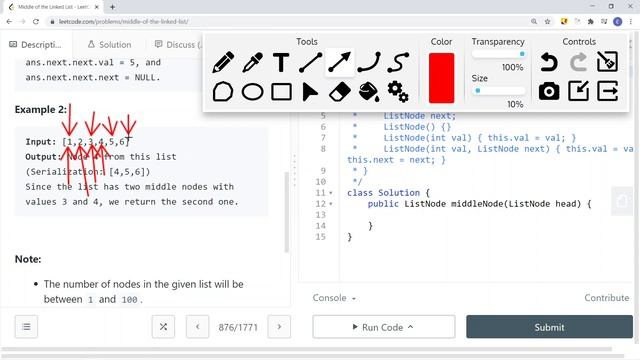
Task: Expand the Console panel
Action: pyautogui.click(x=334, y=298)
